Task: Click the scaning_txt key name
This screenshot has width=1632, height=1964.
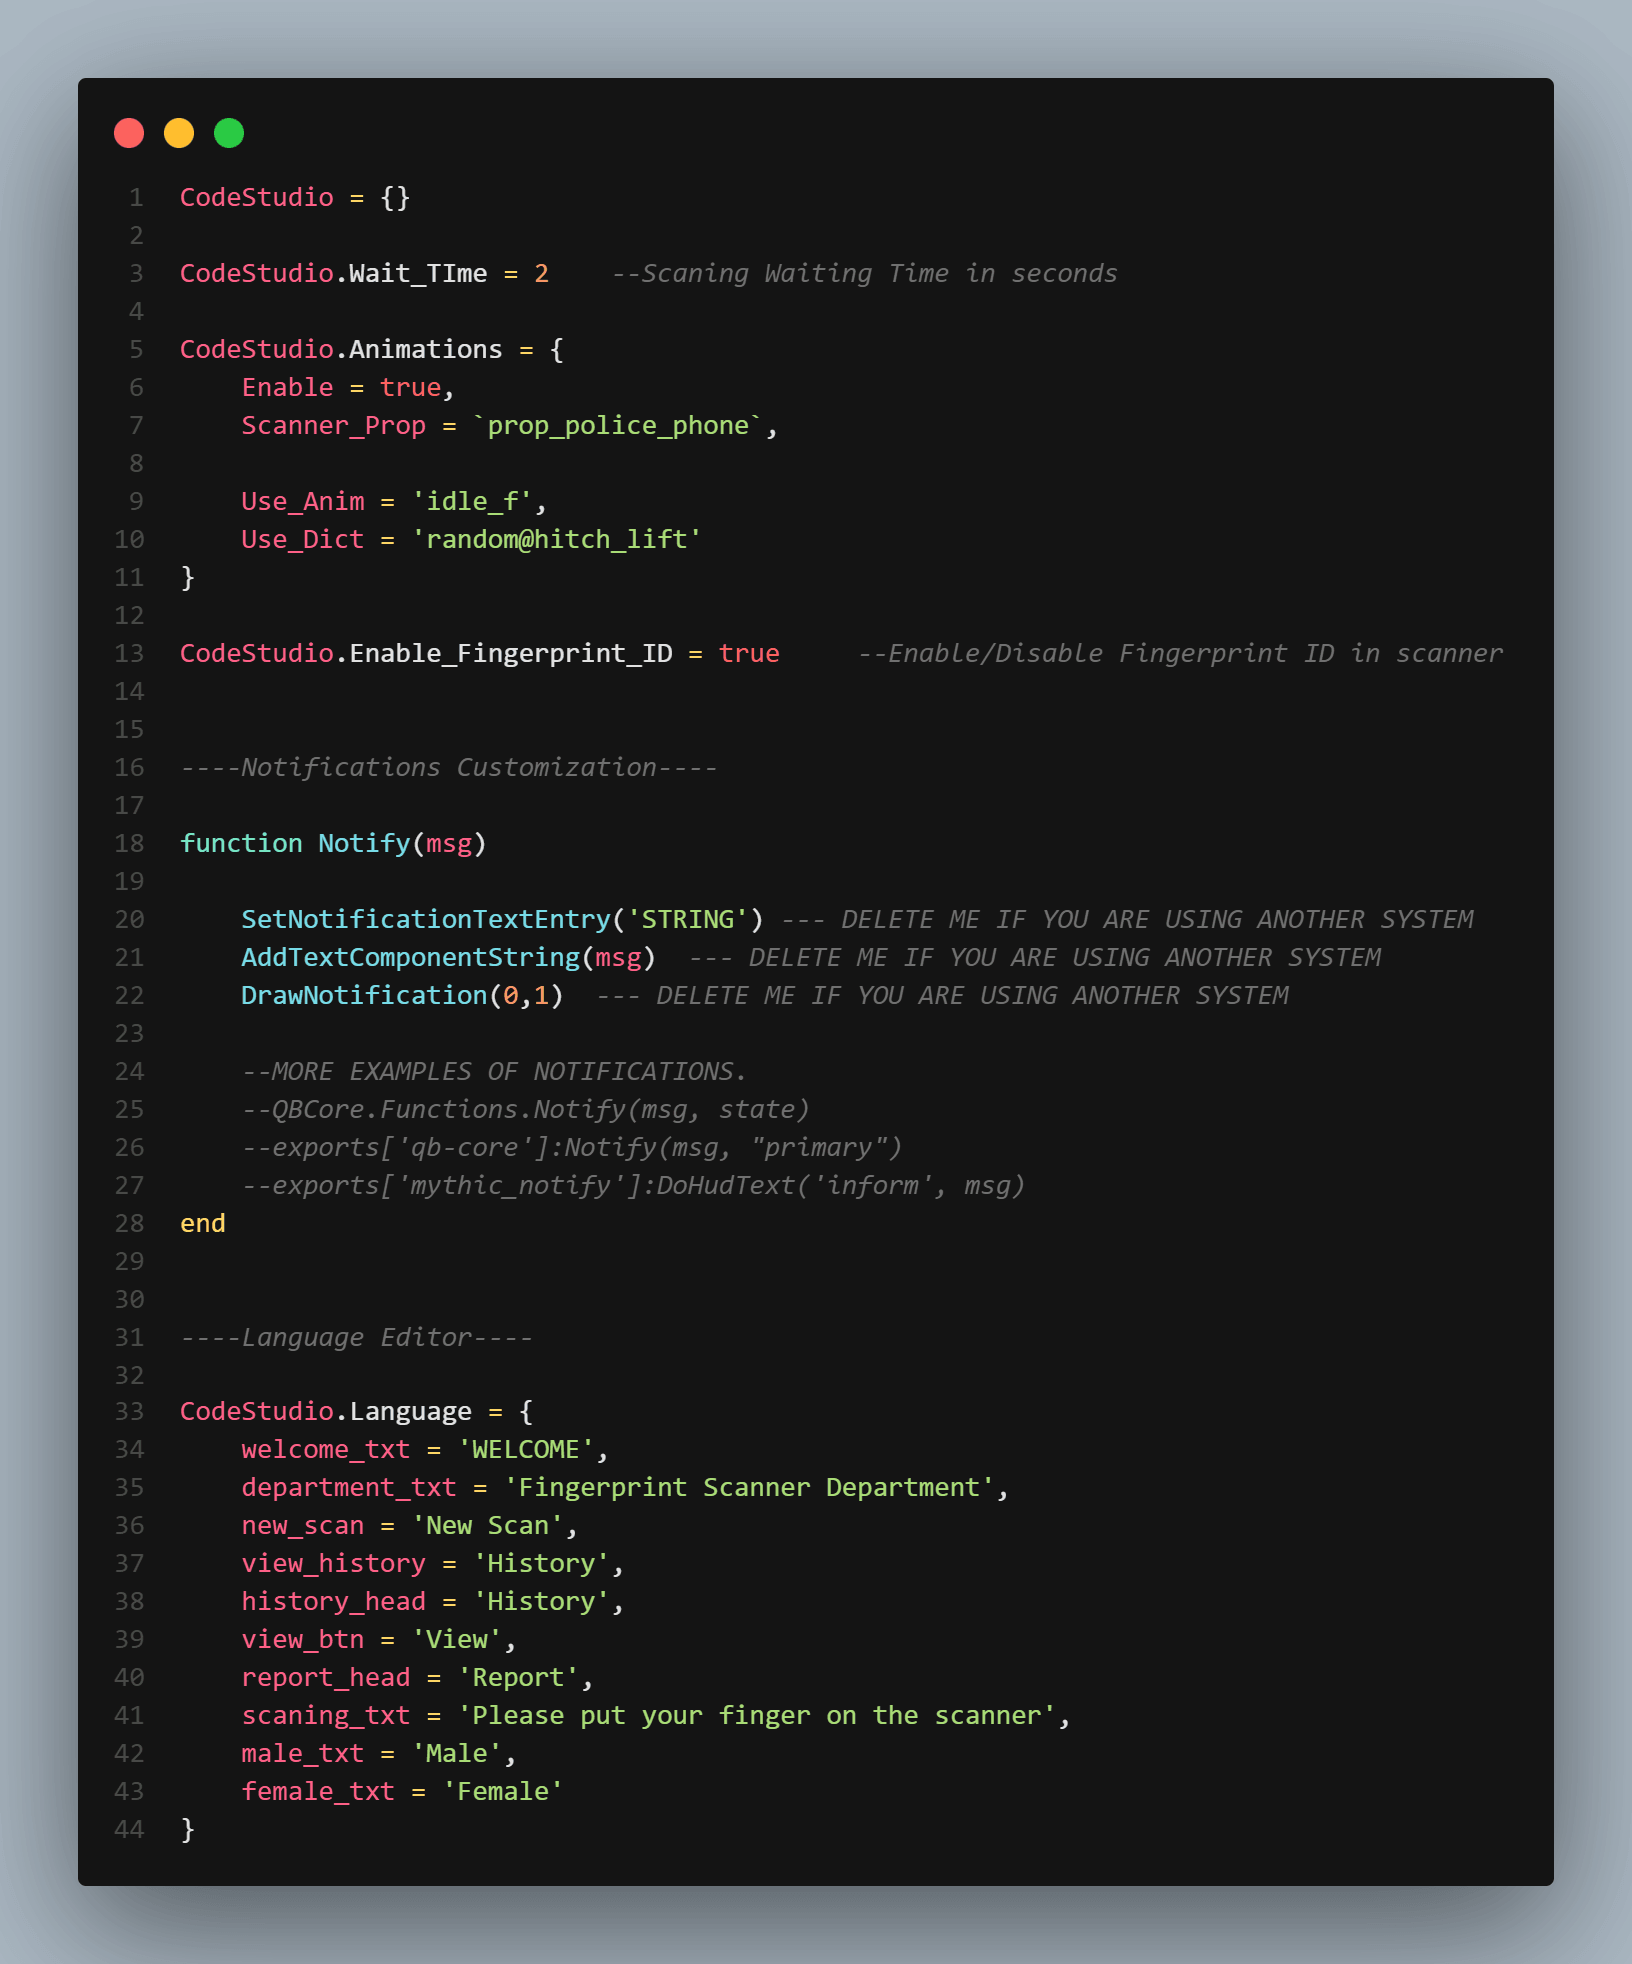Action: point(325,1716)
